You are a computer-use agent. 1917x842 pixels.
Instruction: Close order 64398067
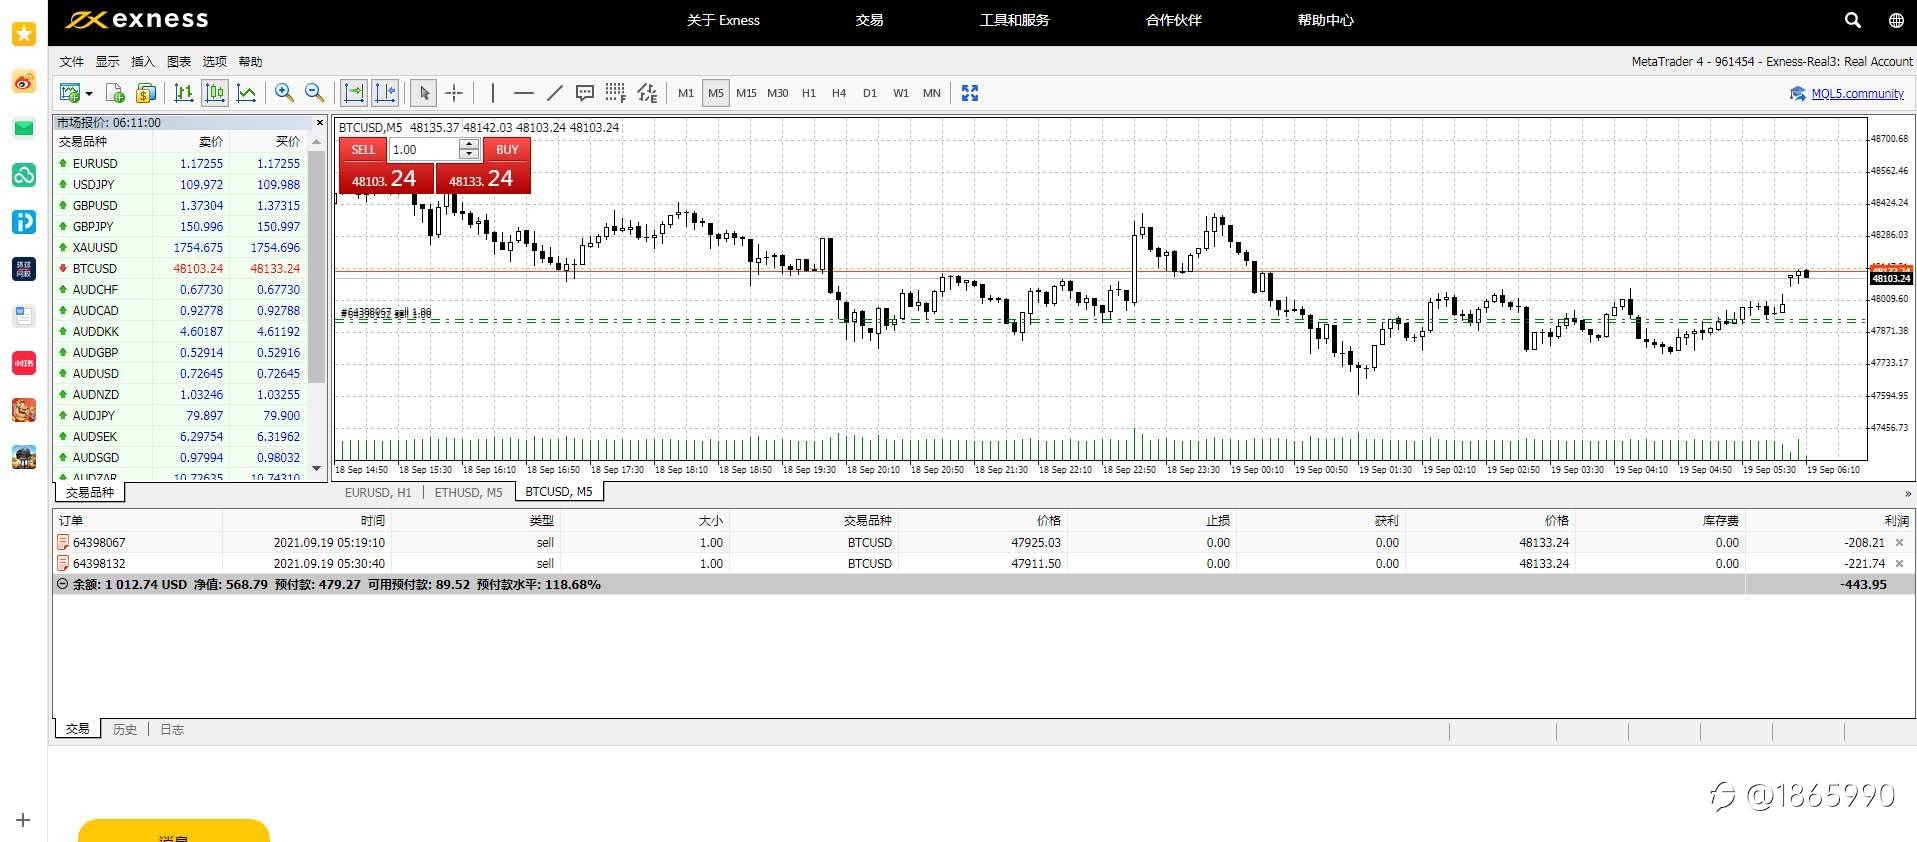coord(1899,543)
